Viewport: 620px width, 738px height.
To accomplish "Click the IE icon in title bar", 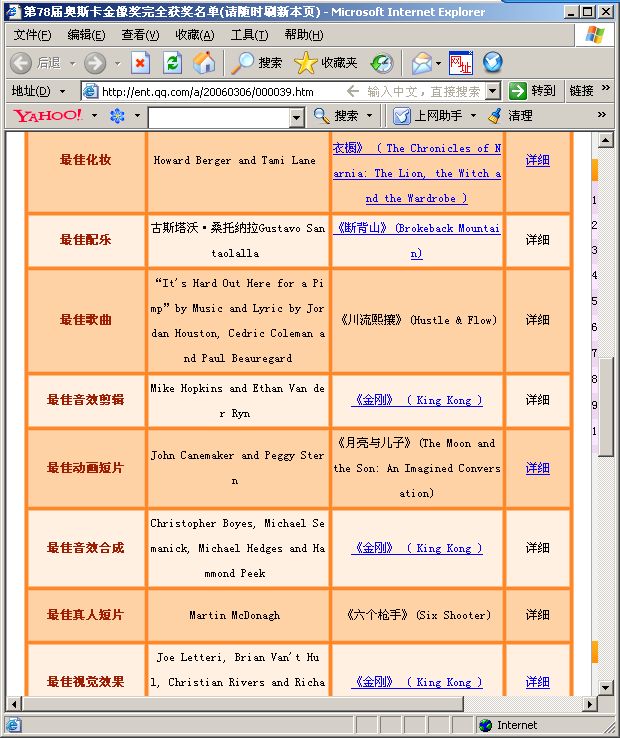I will (13, 11).
